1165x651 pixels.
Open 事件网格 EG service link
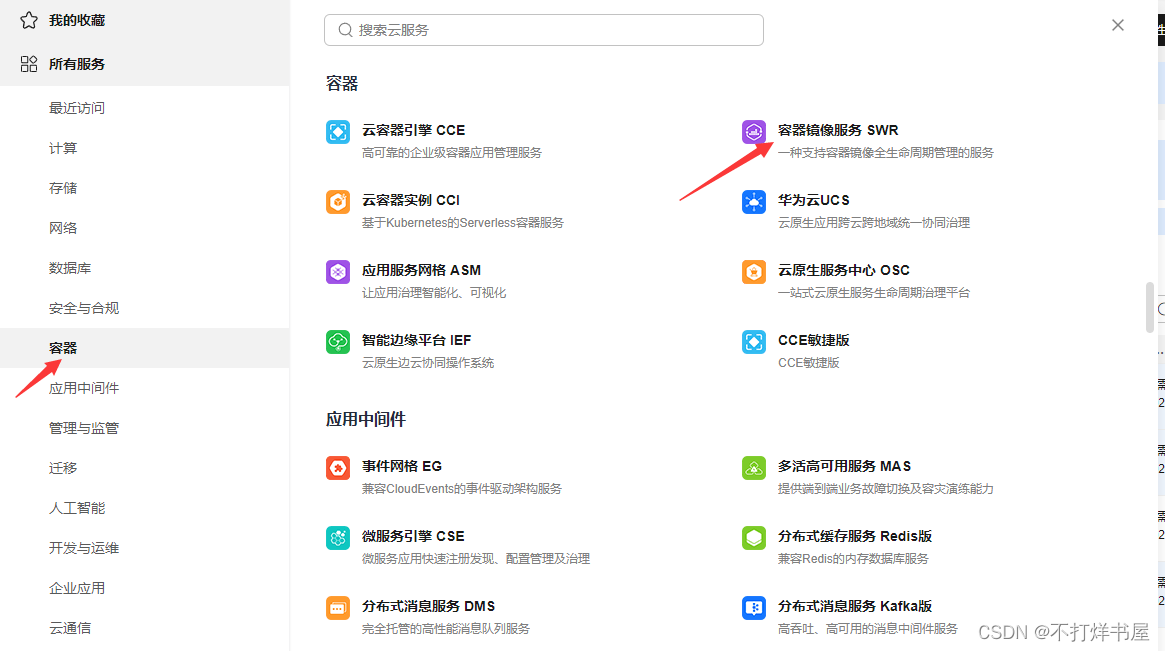pos(402,466)
